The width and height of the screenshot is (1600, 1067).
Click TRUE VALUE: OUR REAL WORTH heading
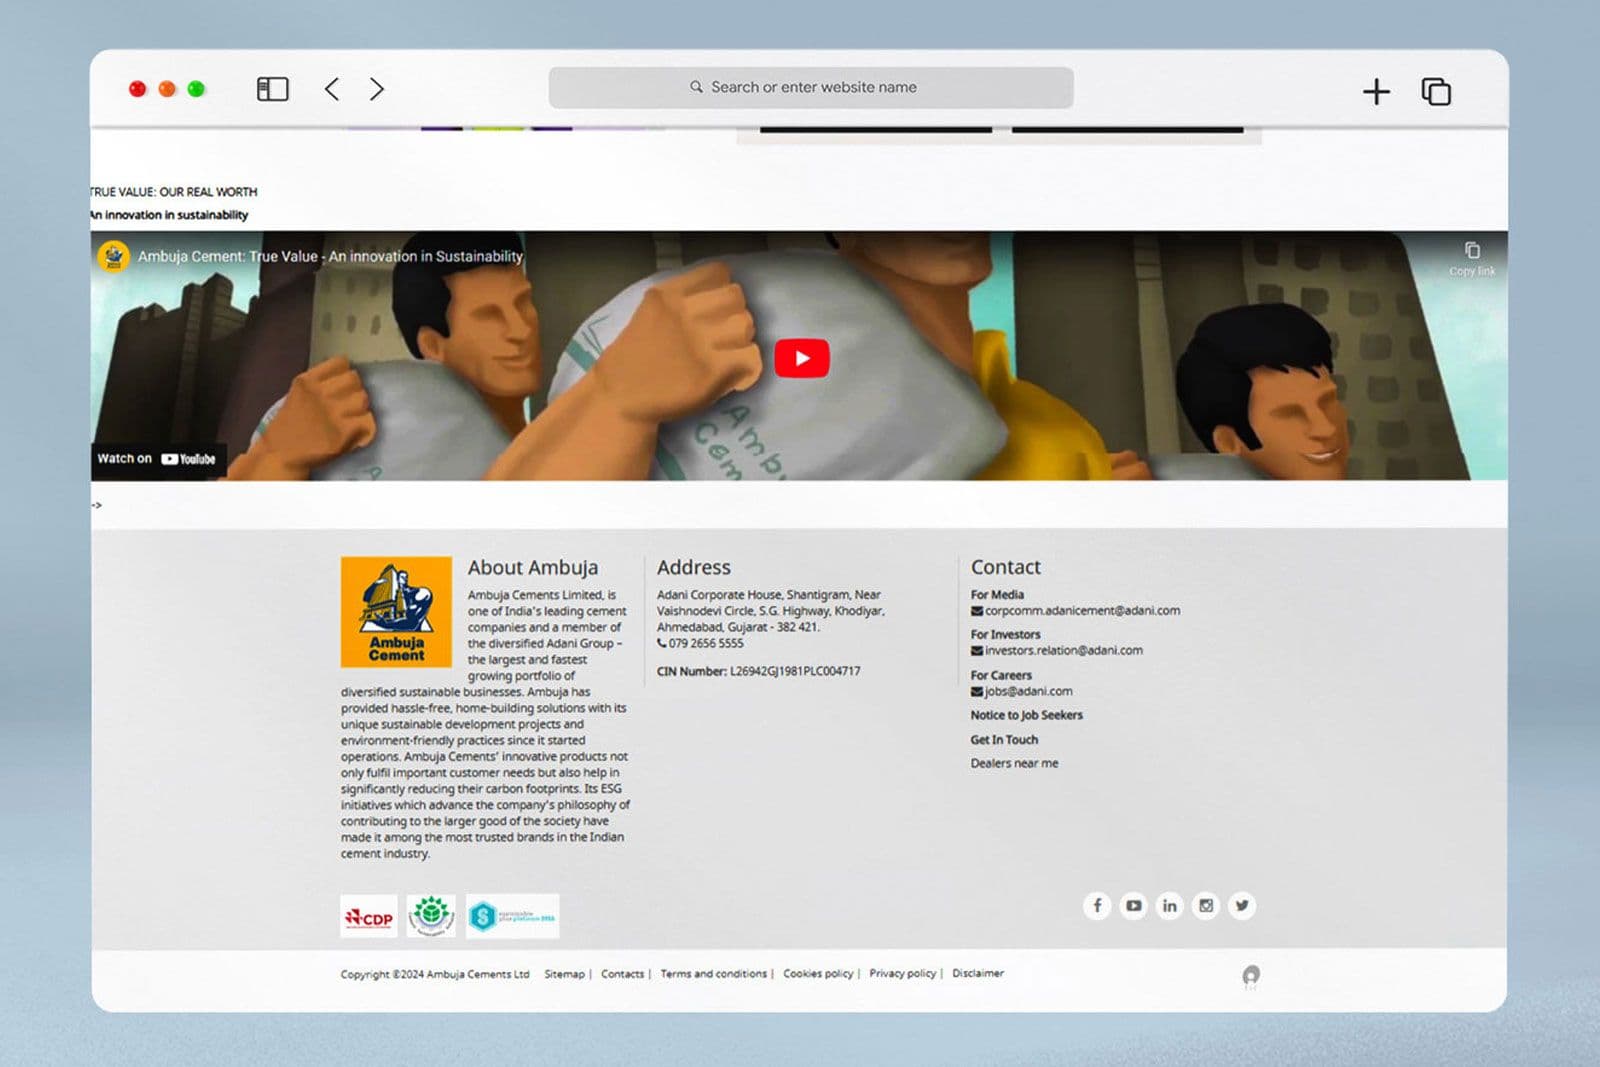click(174, 192)
